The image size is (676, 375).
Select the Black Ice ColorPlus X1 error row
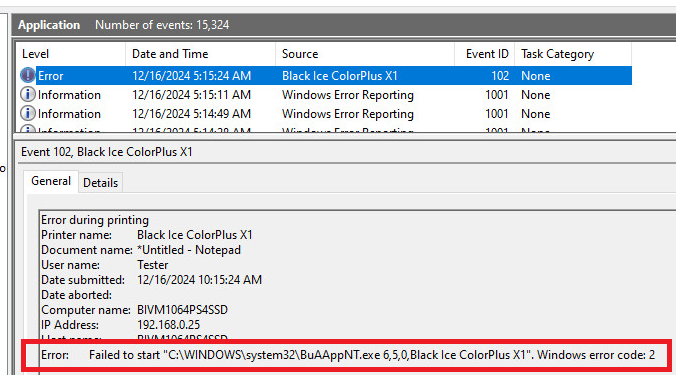(325, 75)
